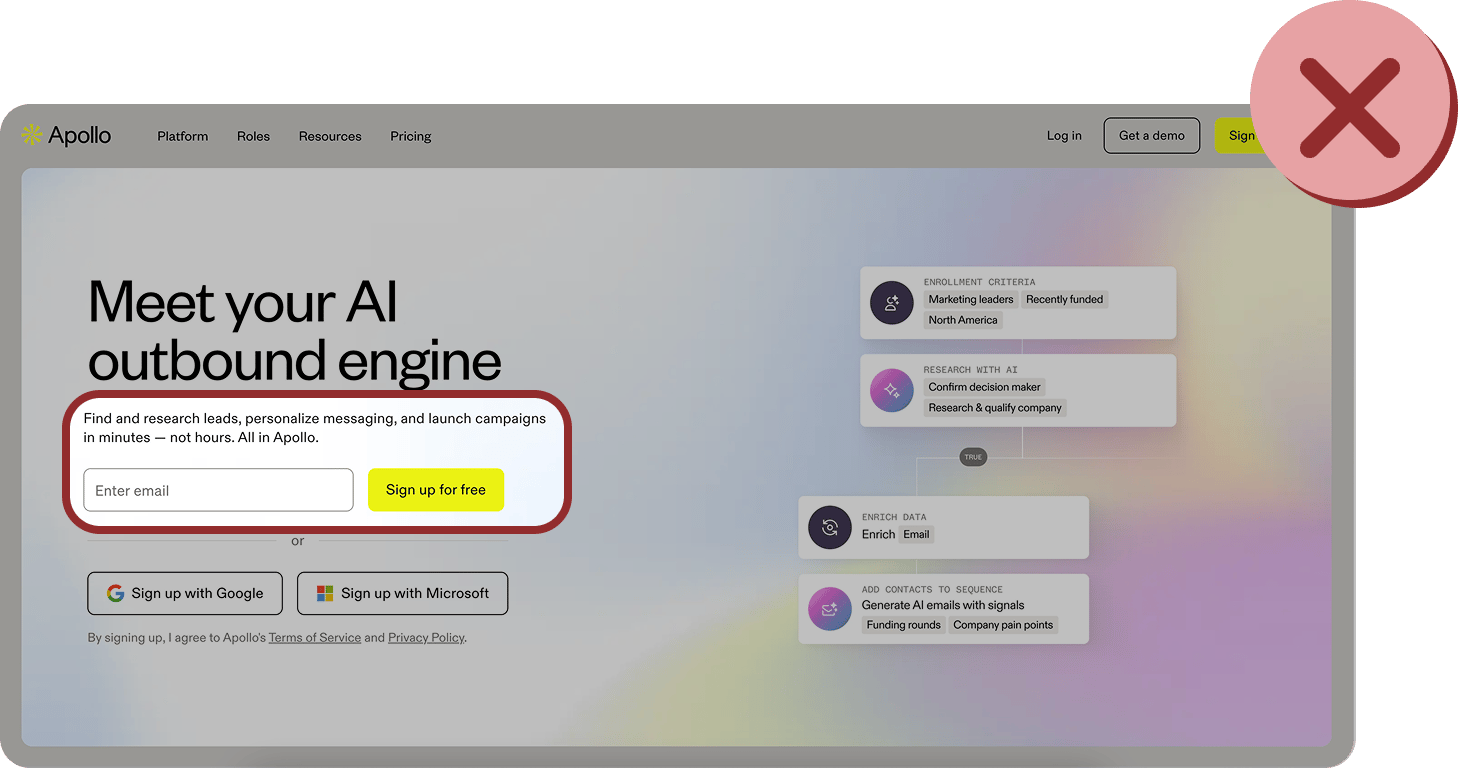Viewport: 1458px width, 768px height.
Task: Select the North America tag
Action: [x=963, y=320]
